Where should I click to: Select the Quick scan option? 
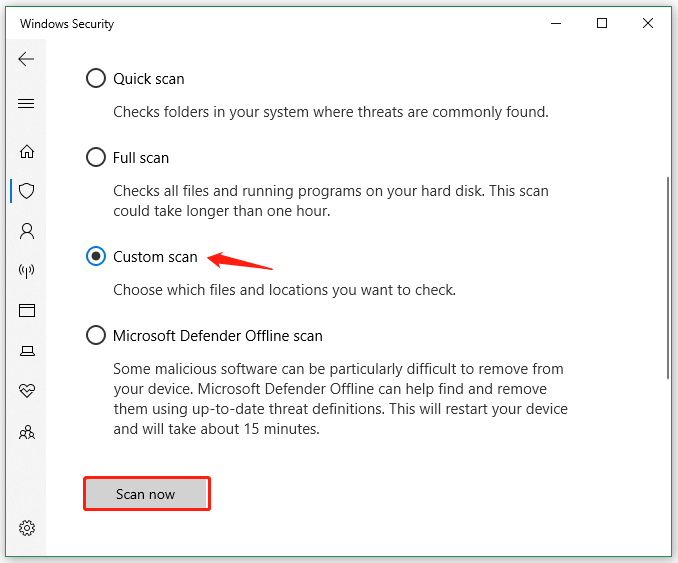coord(96,78)
